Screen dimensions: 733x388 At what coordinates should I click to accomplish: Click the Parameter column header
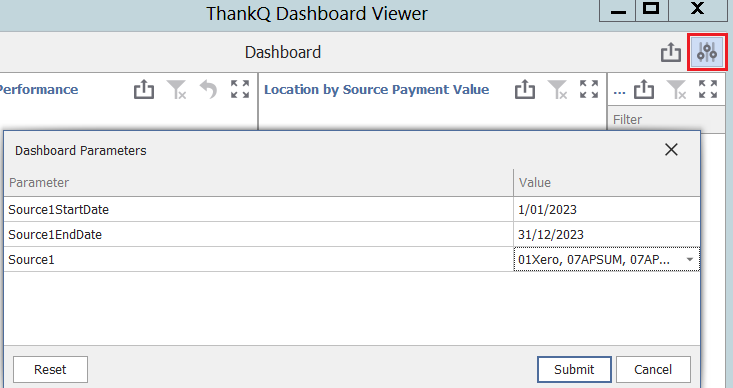259,182
